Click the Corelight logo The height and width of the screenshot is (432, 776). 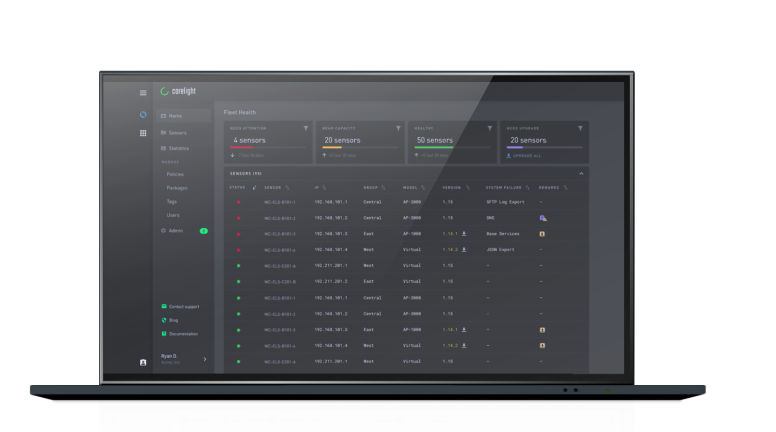(x=178, y=91)
